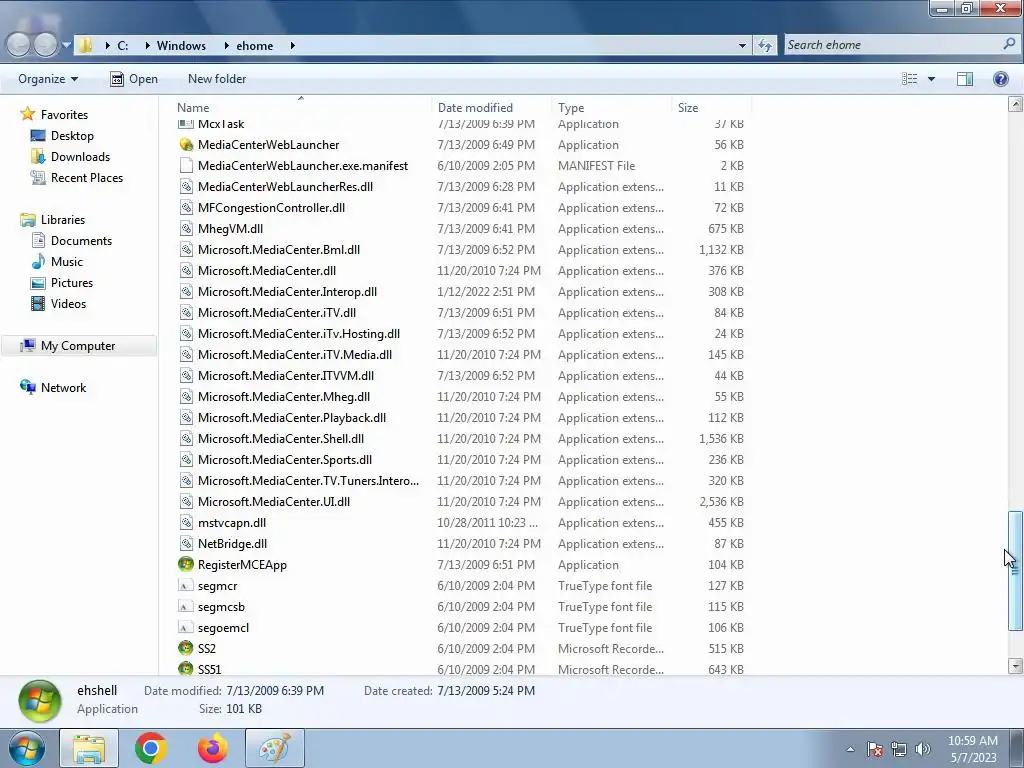Select Microsoft.MediaCenter.Shell.dll file
This screenshot has height=768, width=1024.
click(x=281, y=439)
